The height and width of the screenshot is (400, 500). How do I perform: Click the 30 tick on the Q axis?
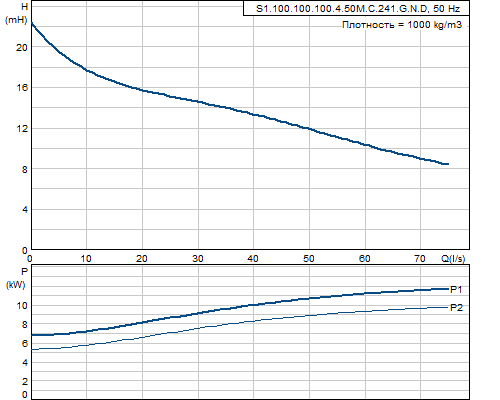[198, 259]
